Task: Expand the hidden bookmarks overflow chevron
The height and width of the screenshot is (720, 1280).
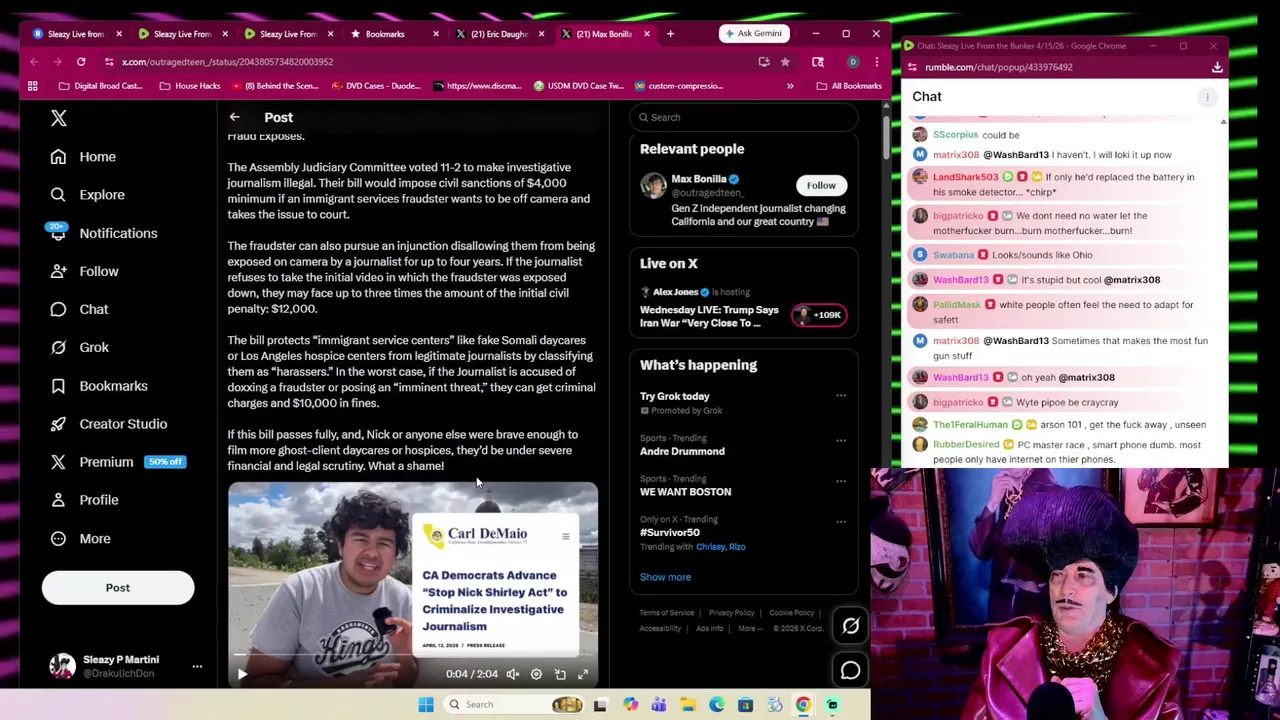Action: [790, 86]
